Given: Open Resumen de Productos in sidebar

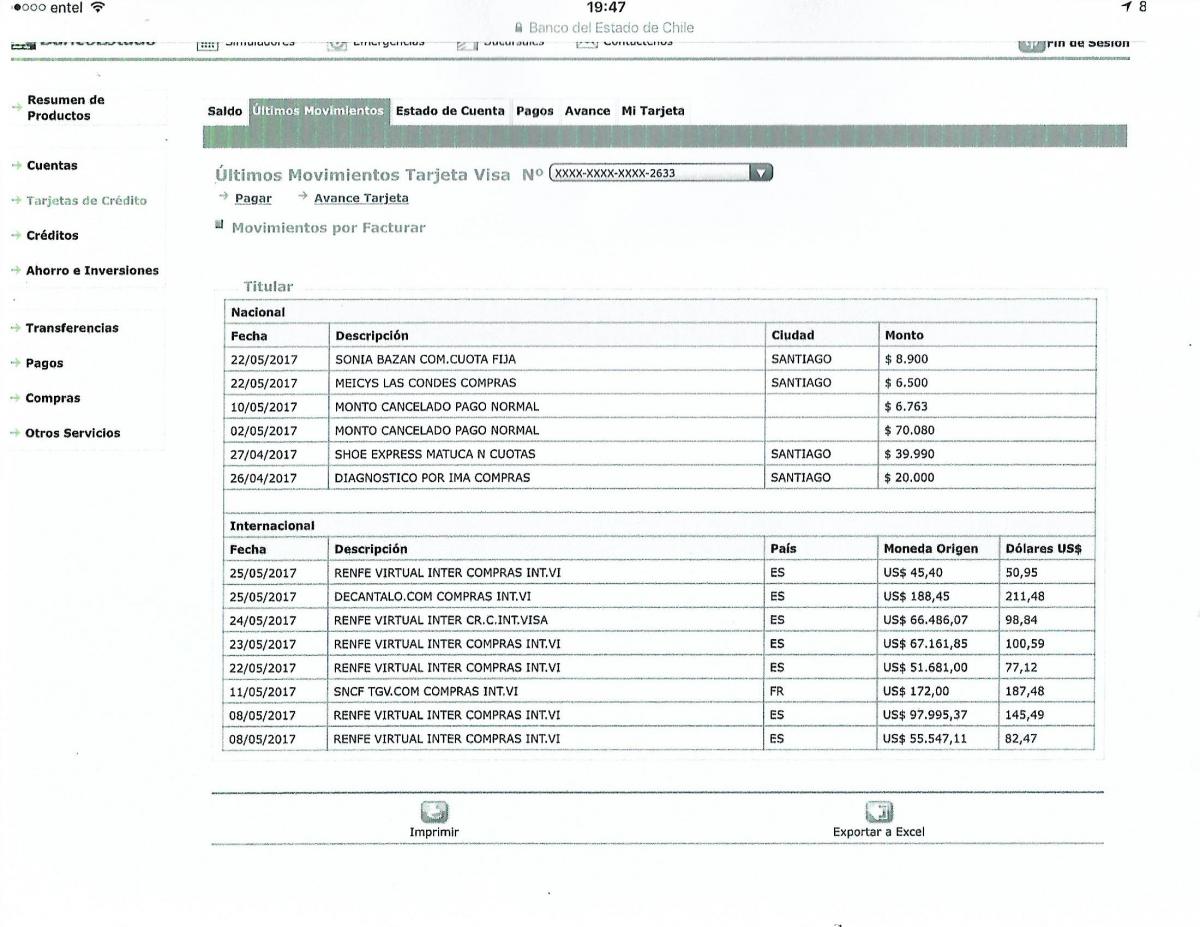Looking at the screenshot, I should coord(66,108).
